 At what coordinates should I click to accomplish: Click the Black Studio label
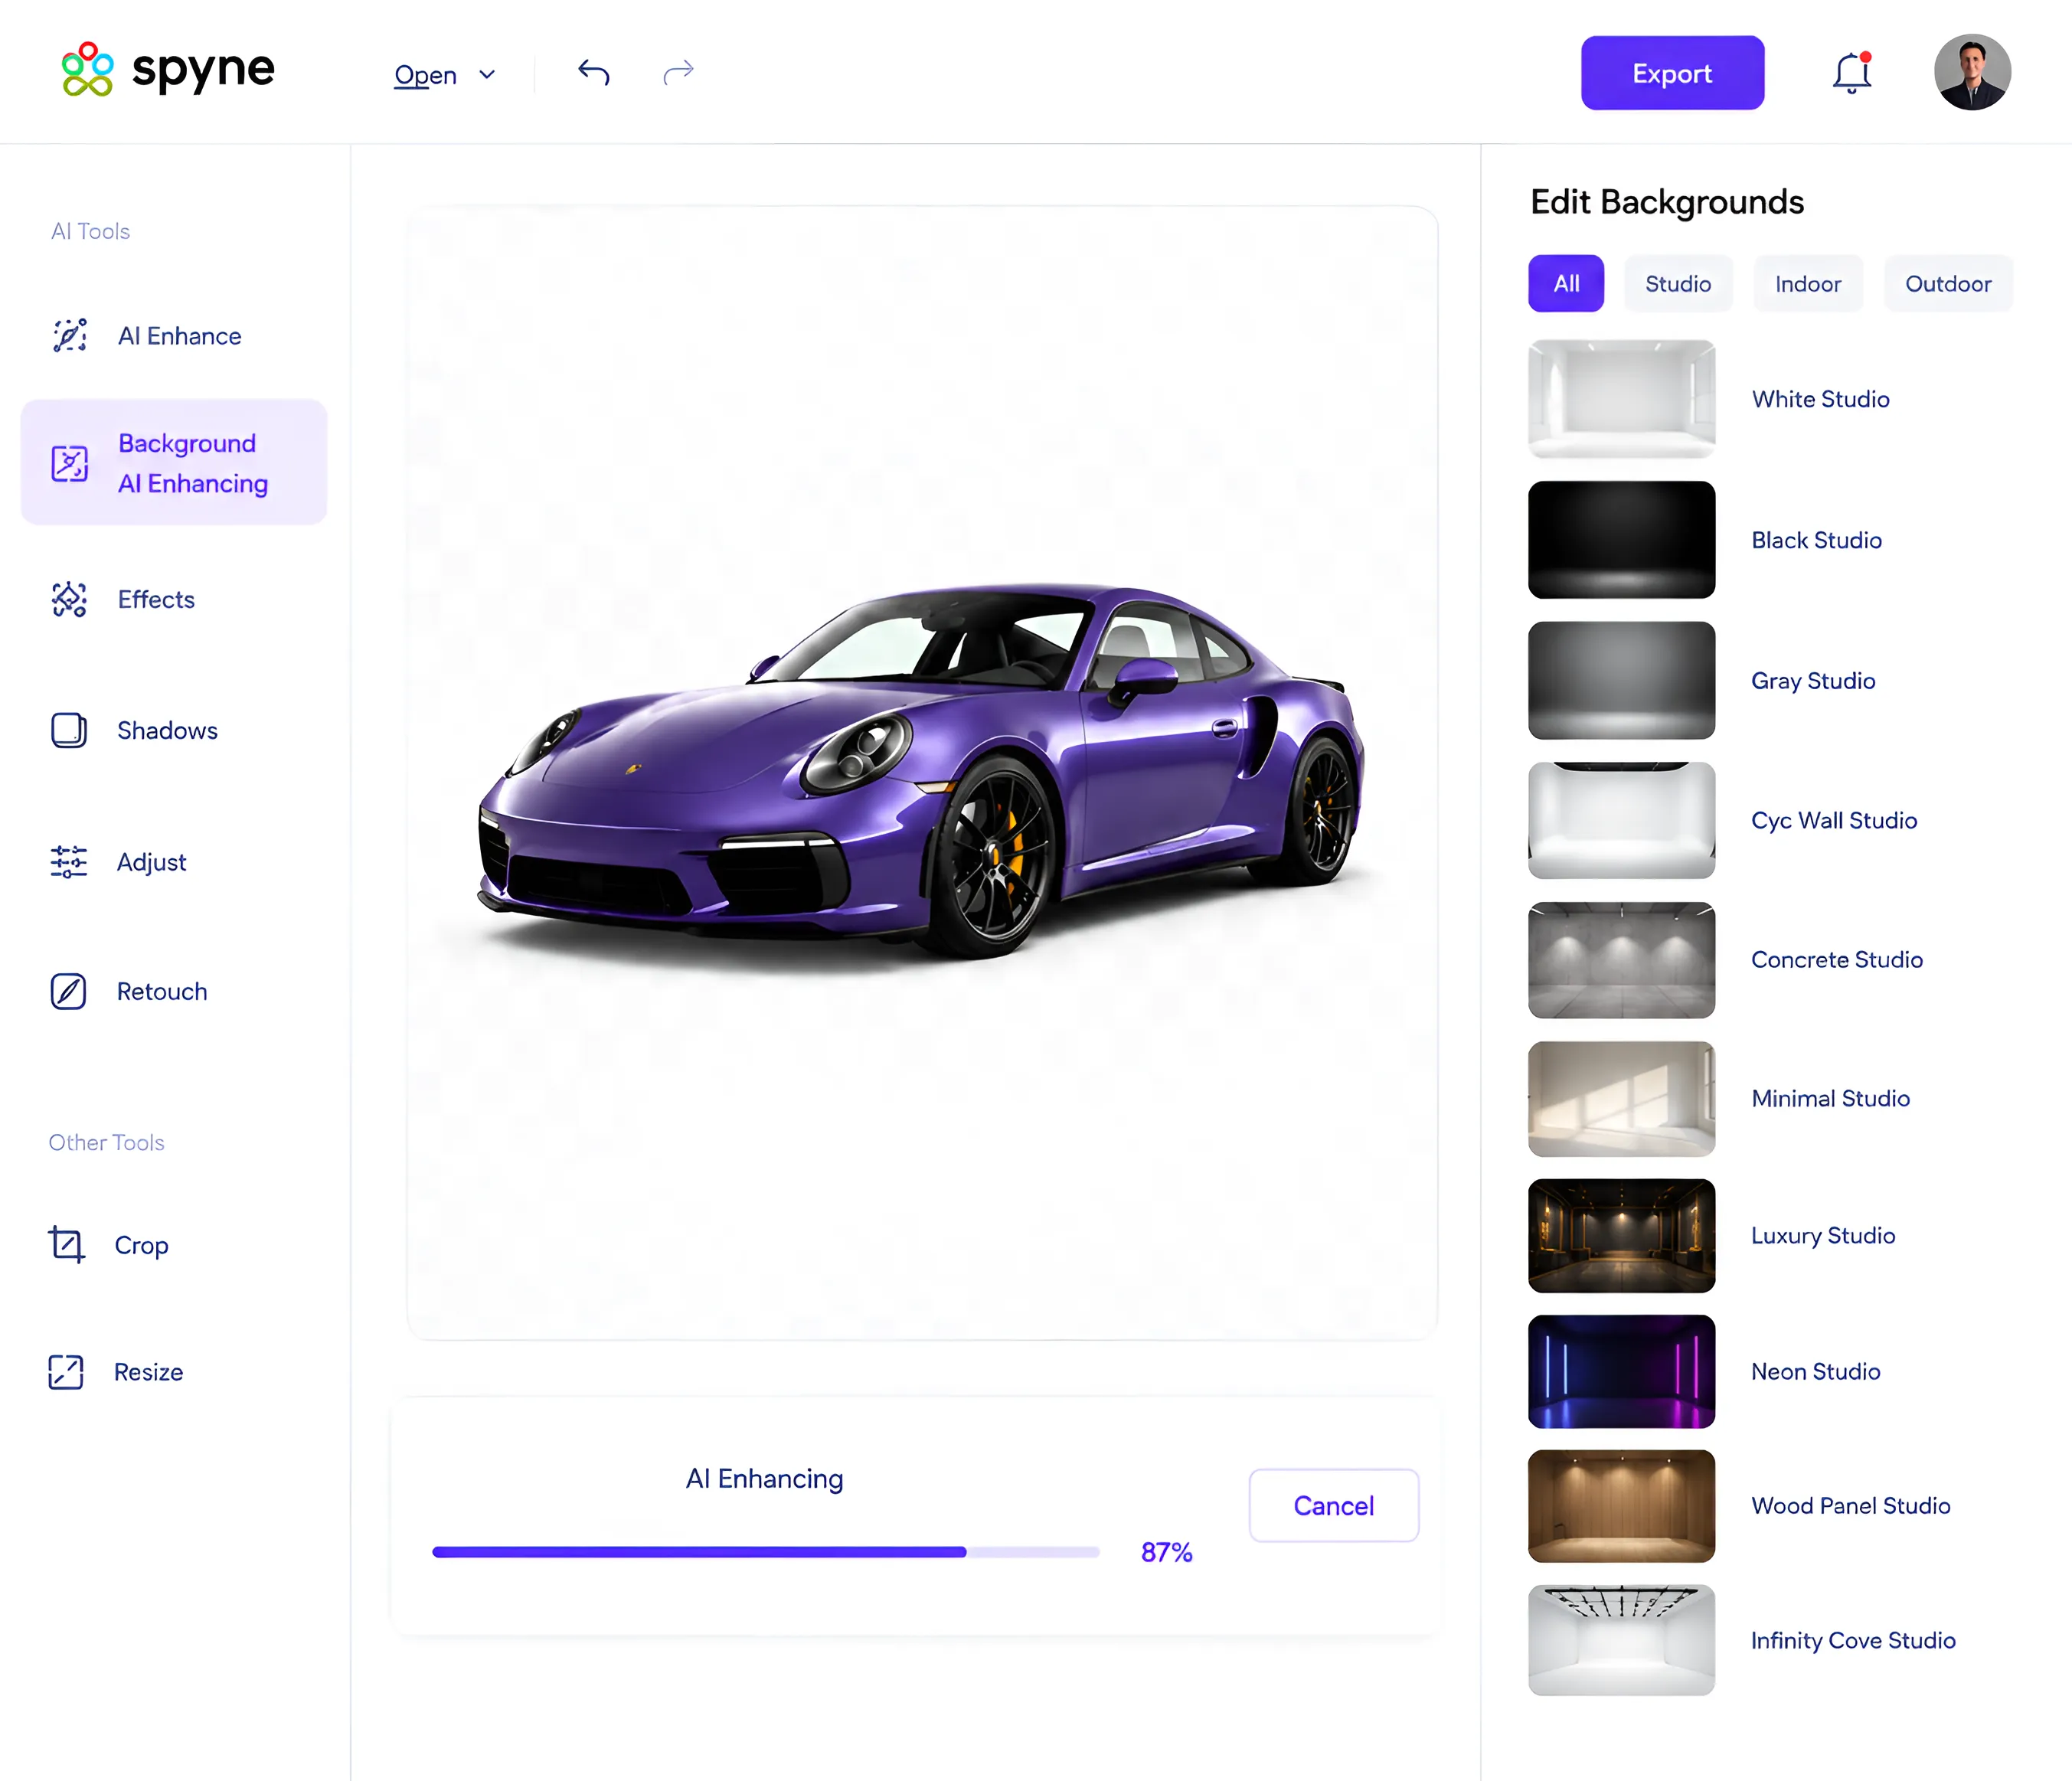(1816, 540)
